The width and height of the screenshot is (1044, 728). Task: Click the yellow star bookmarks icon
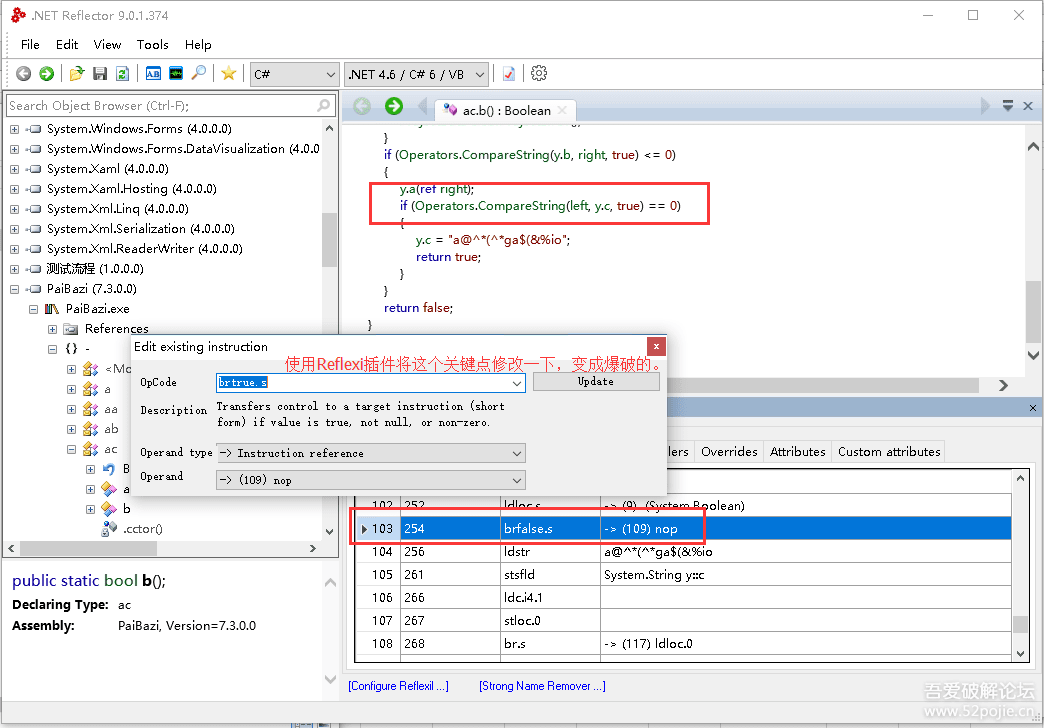click(x=228, y=73)
